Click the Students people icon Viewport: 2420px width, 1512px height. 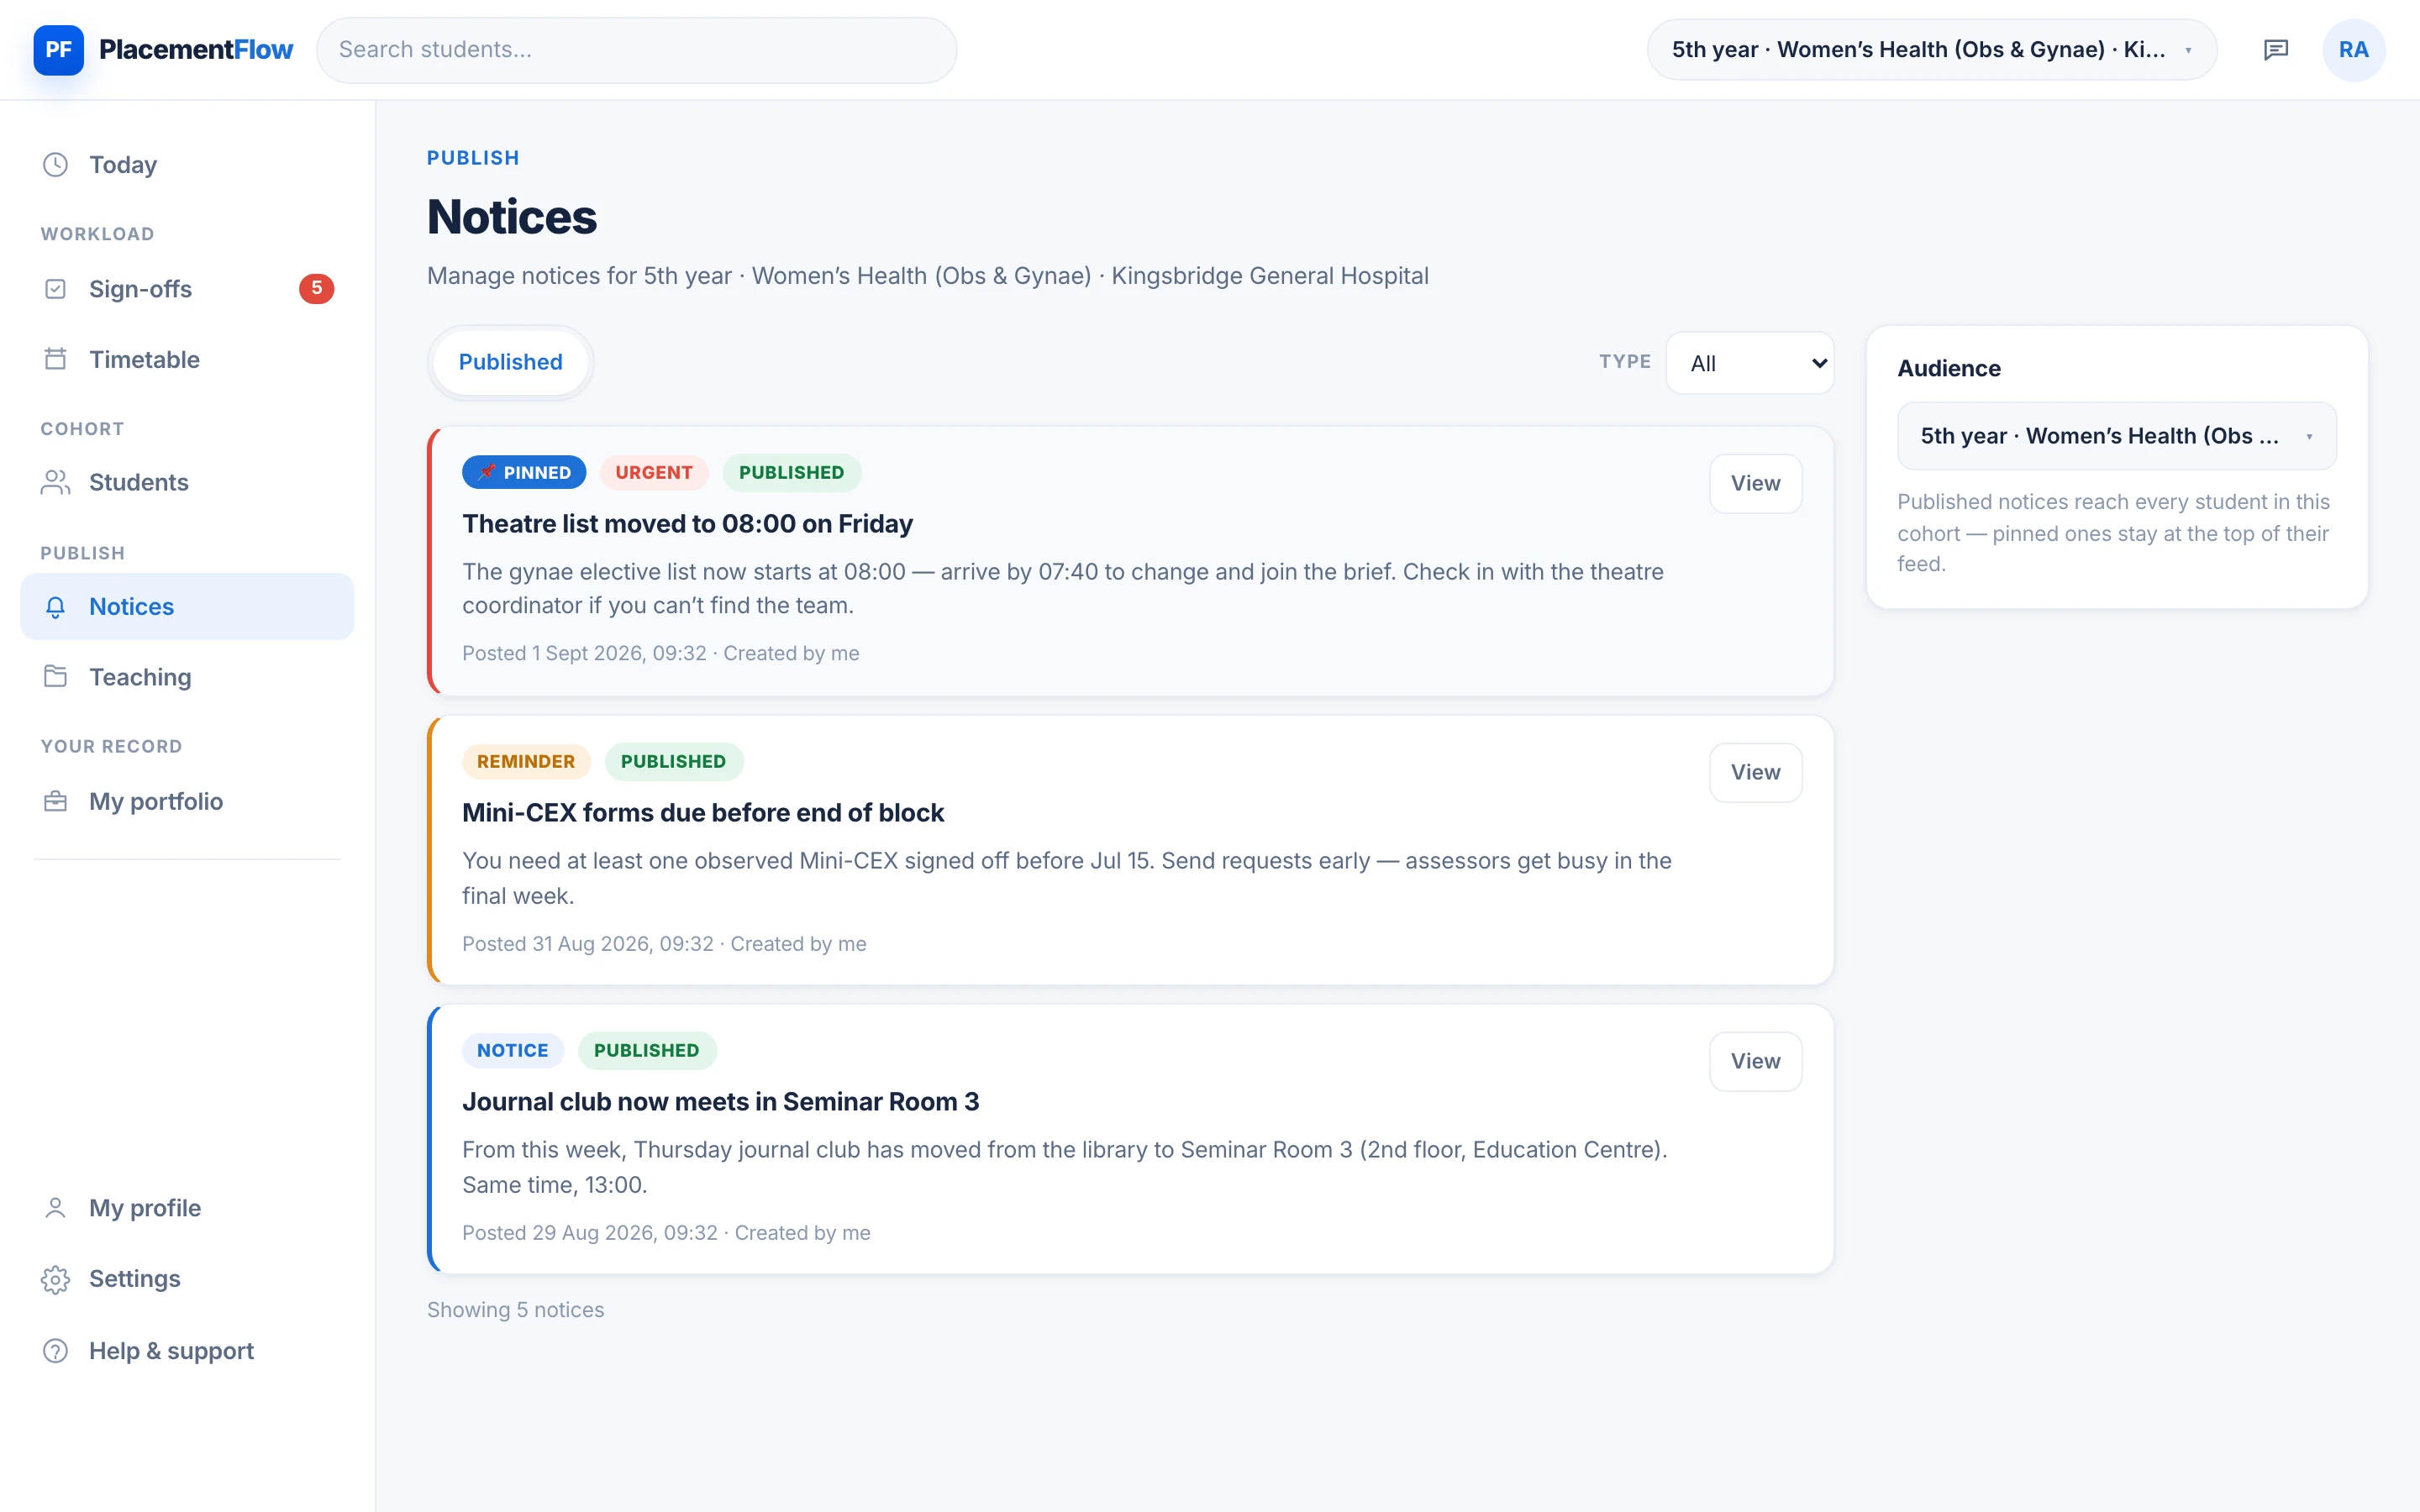click(56, 482)
